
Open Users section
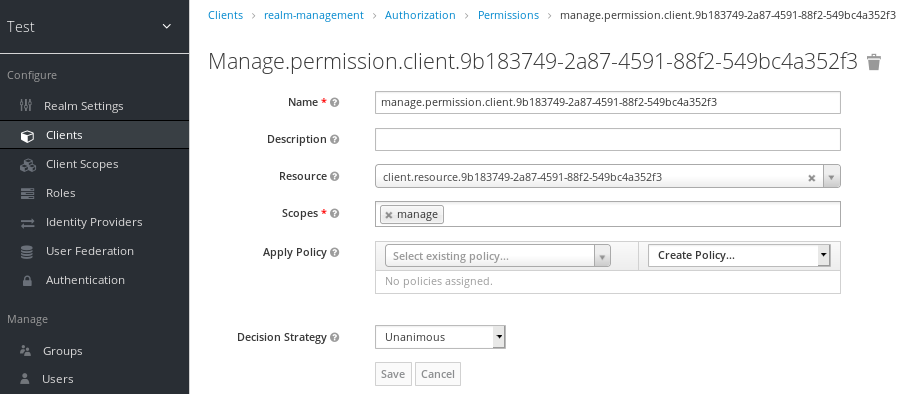coord(57,379)
